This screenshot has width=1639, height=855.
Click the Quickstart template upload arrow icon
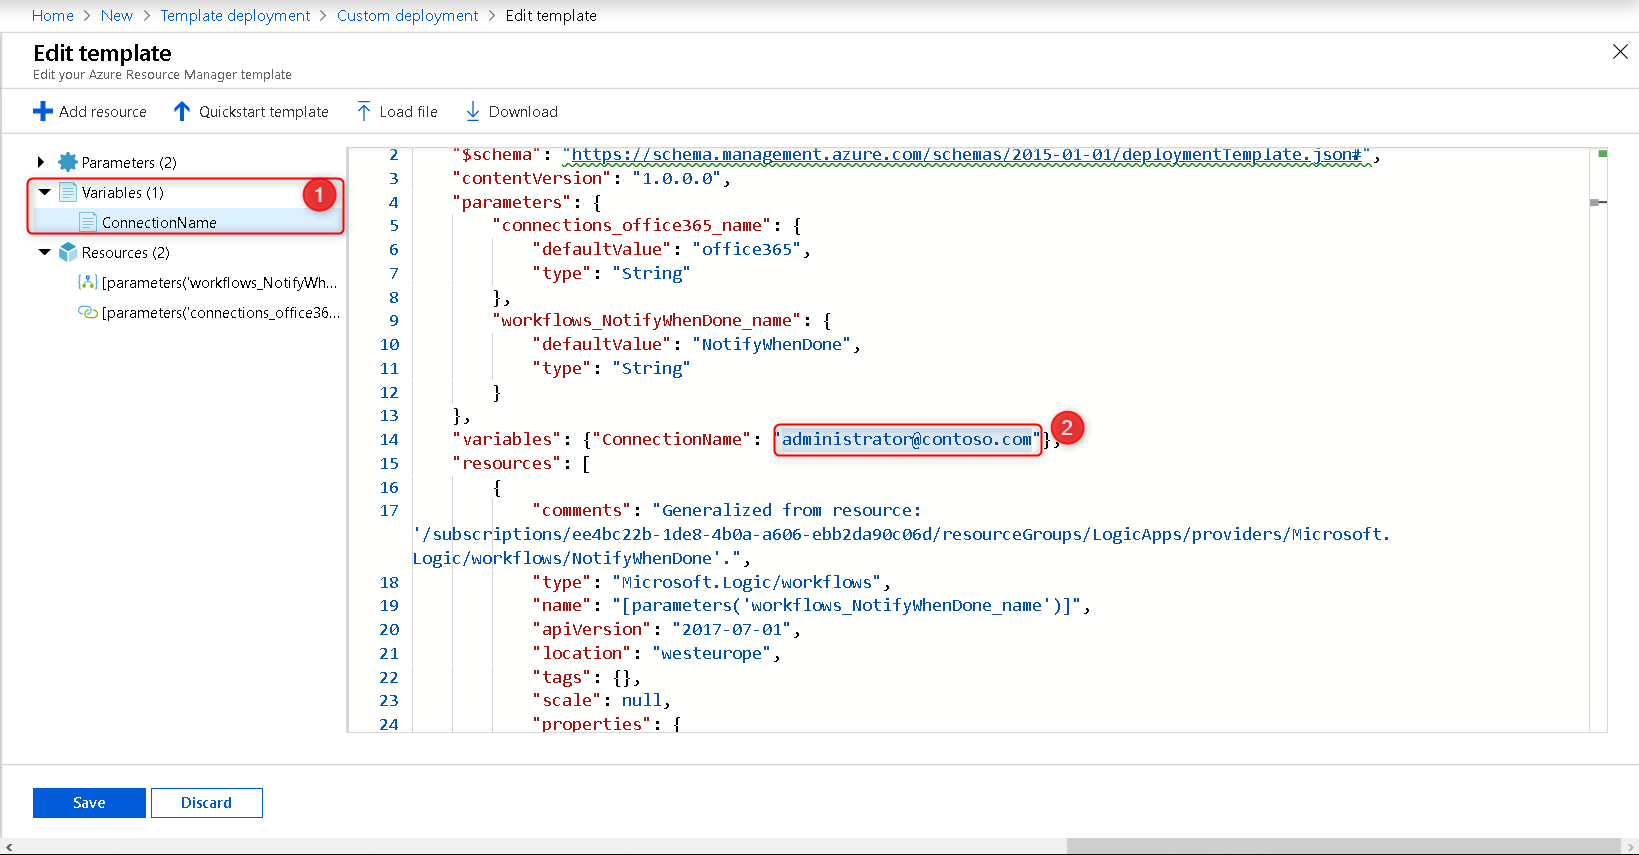181,112
